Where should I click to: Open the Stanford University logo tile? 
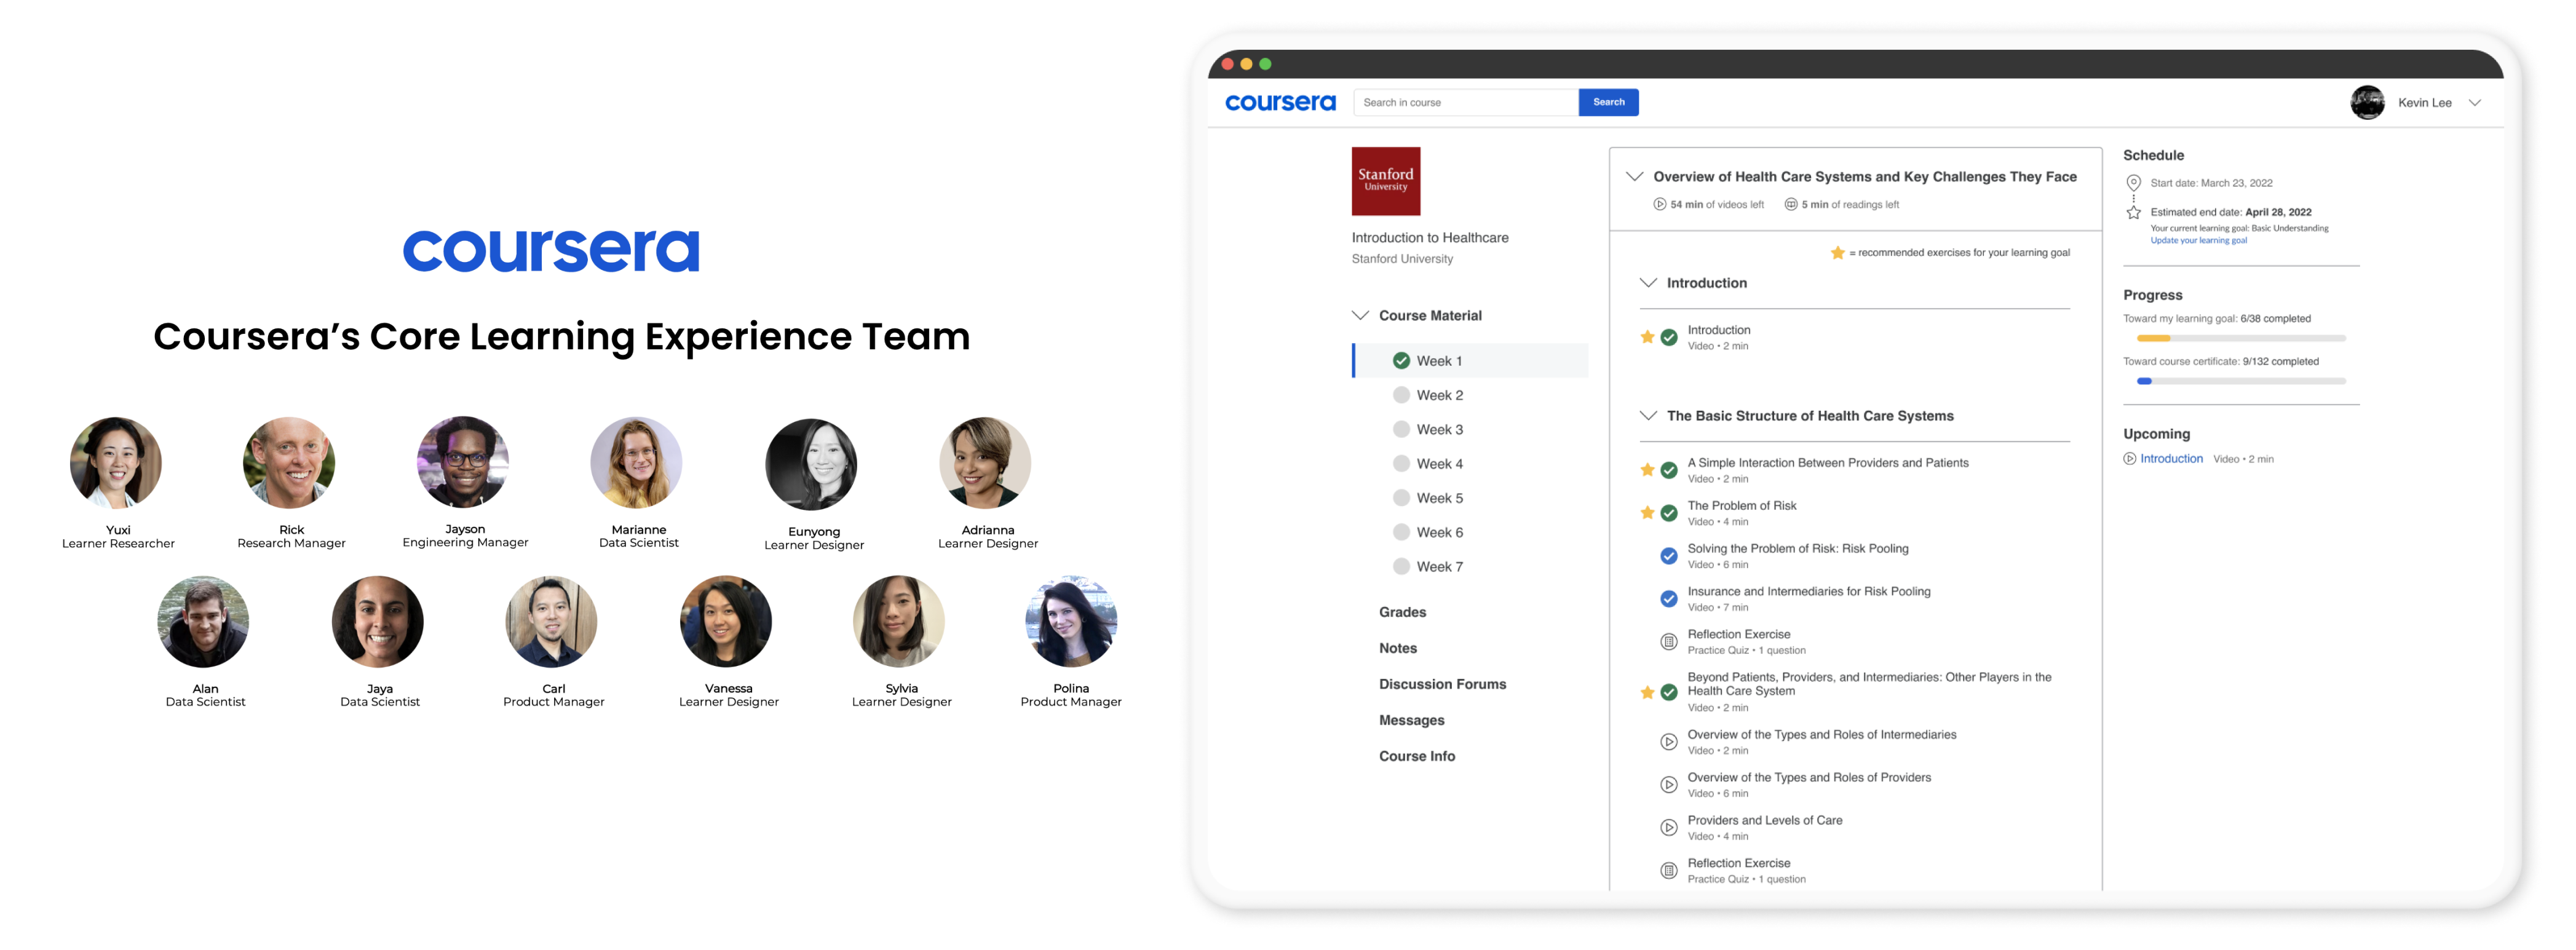[x=1385, y=181]
